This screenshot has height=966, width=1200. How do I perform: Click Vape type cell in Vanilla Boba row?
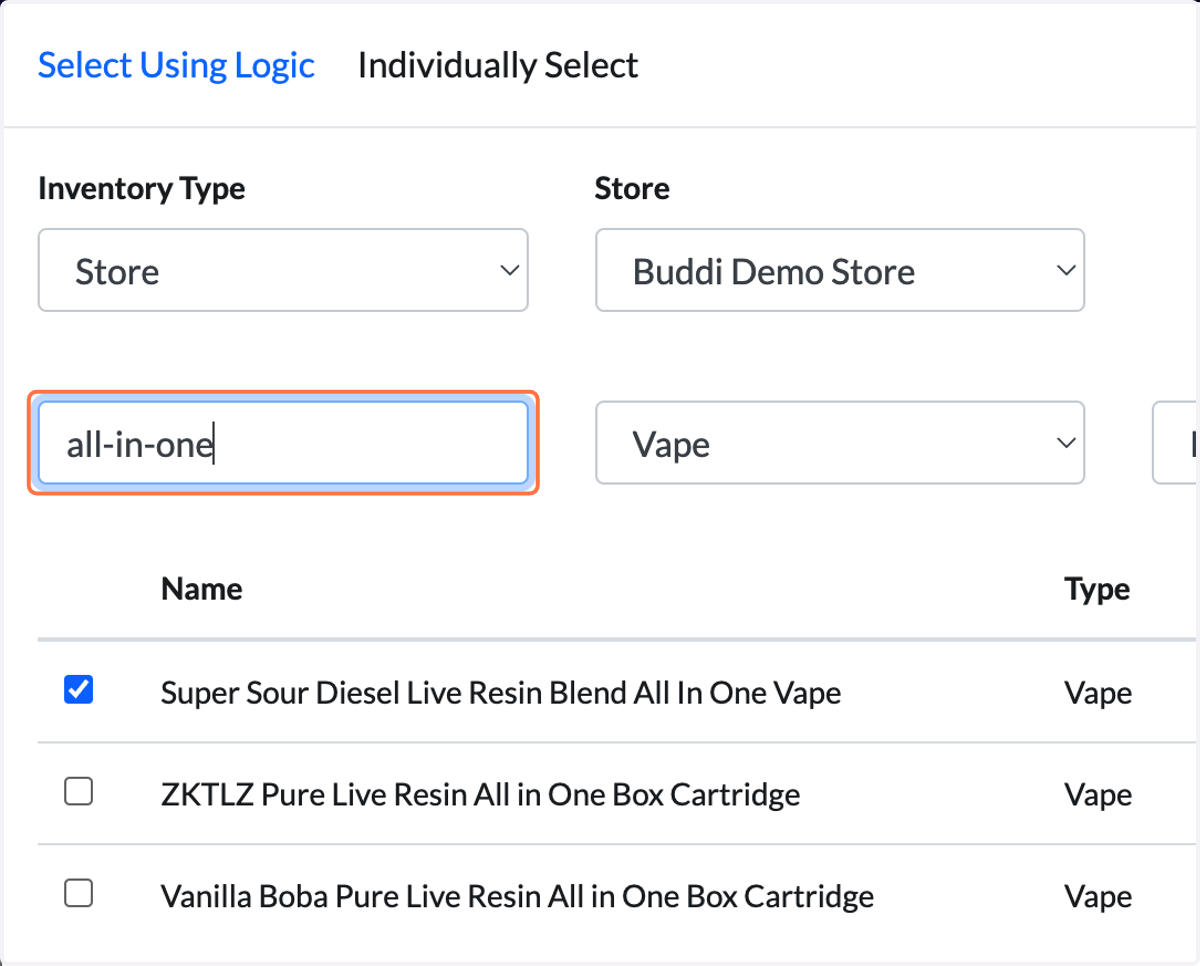(x=1098, y=897)
